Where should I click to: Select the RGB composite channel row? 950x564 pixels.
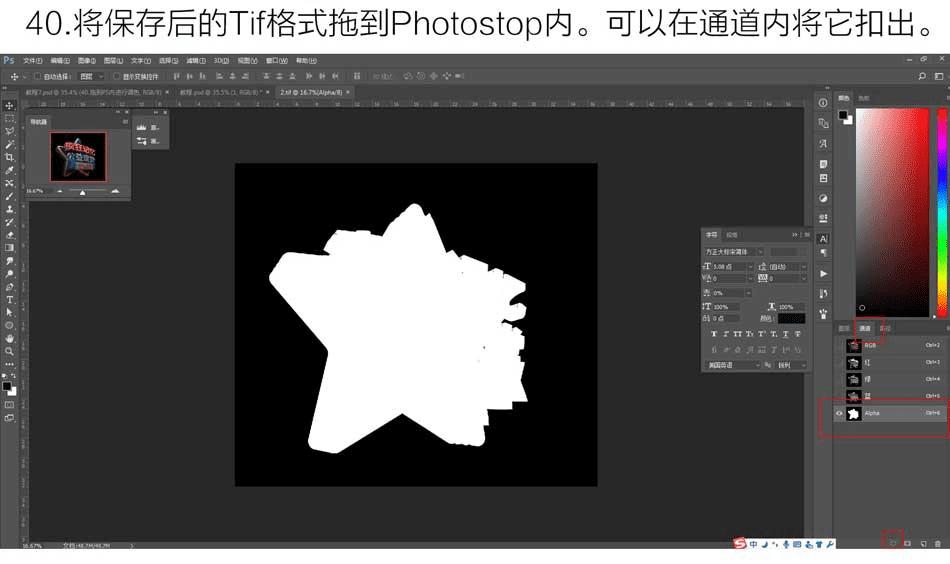(x=891, y=345)
